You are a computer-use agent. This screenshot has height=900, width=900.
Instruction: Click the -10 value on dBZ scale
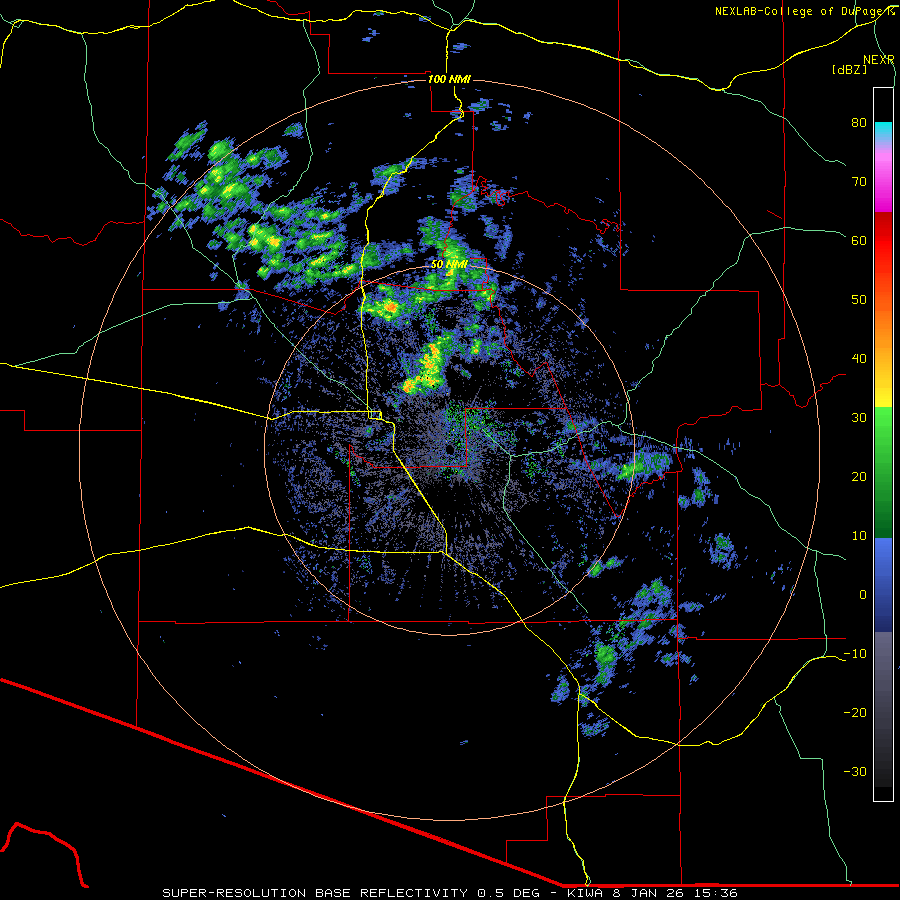tap(855, 654)
